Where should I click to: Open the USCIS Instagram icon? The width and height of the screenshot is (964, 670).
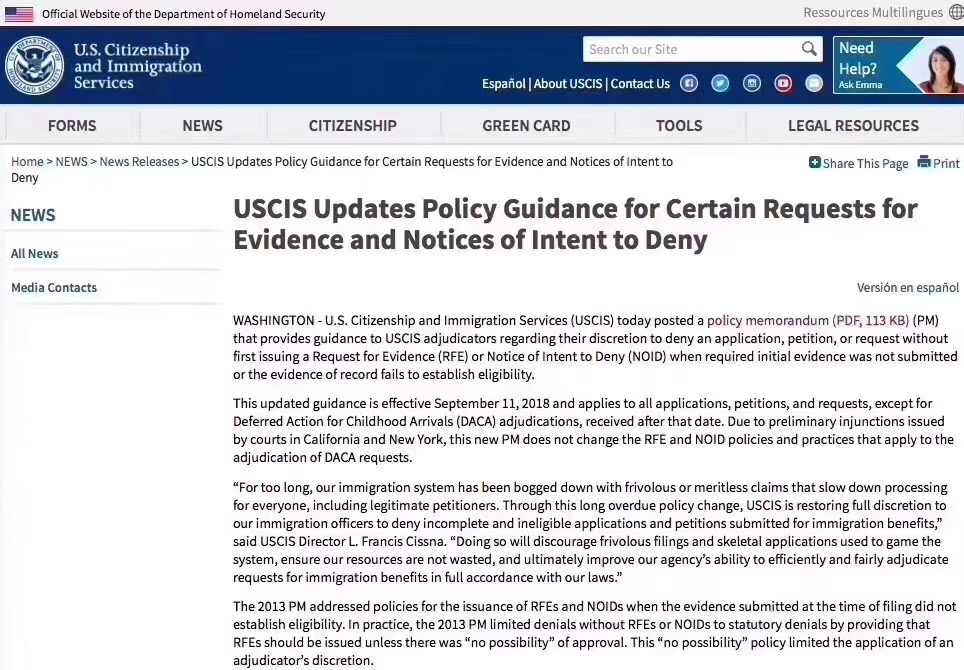(752, 83)
